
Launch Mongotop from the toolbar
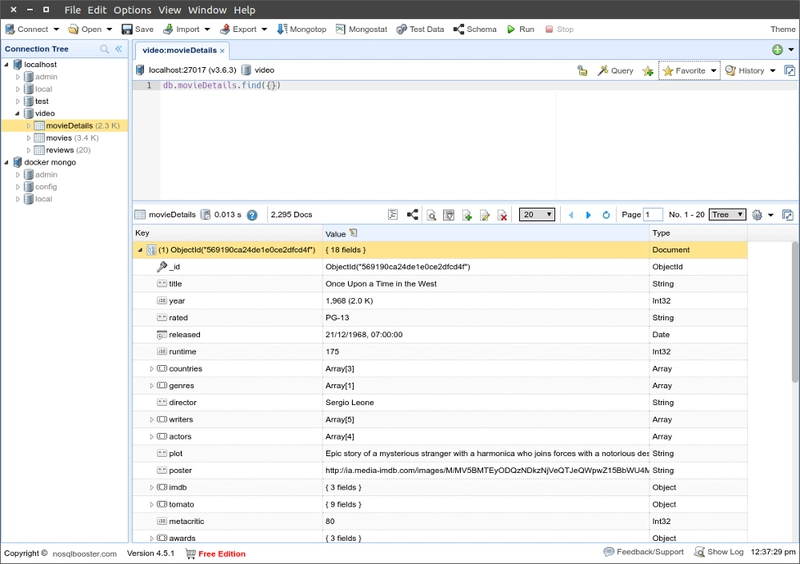(302, 29)
